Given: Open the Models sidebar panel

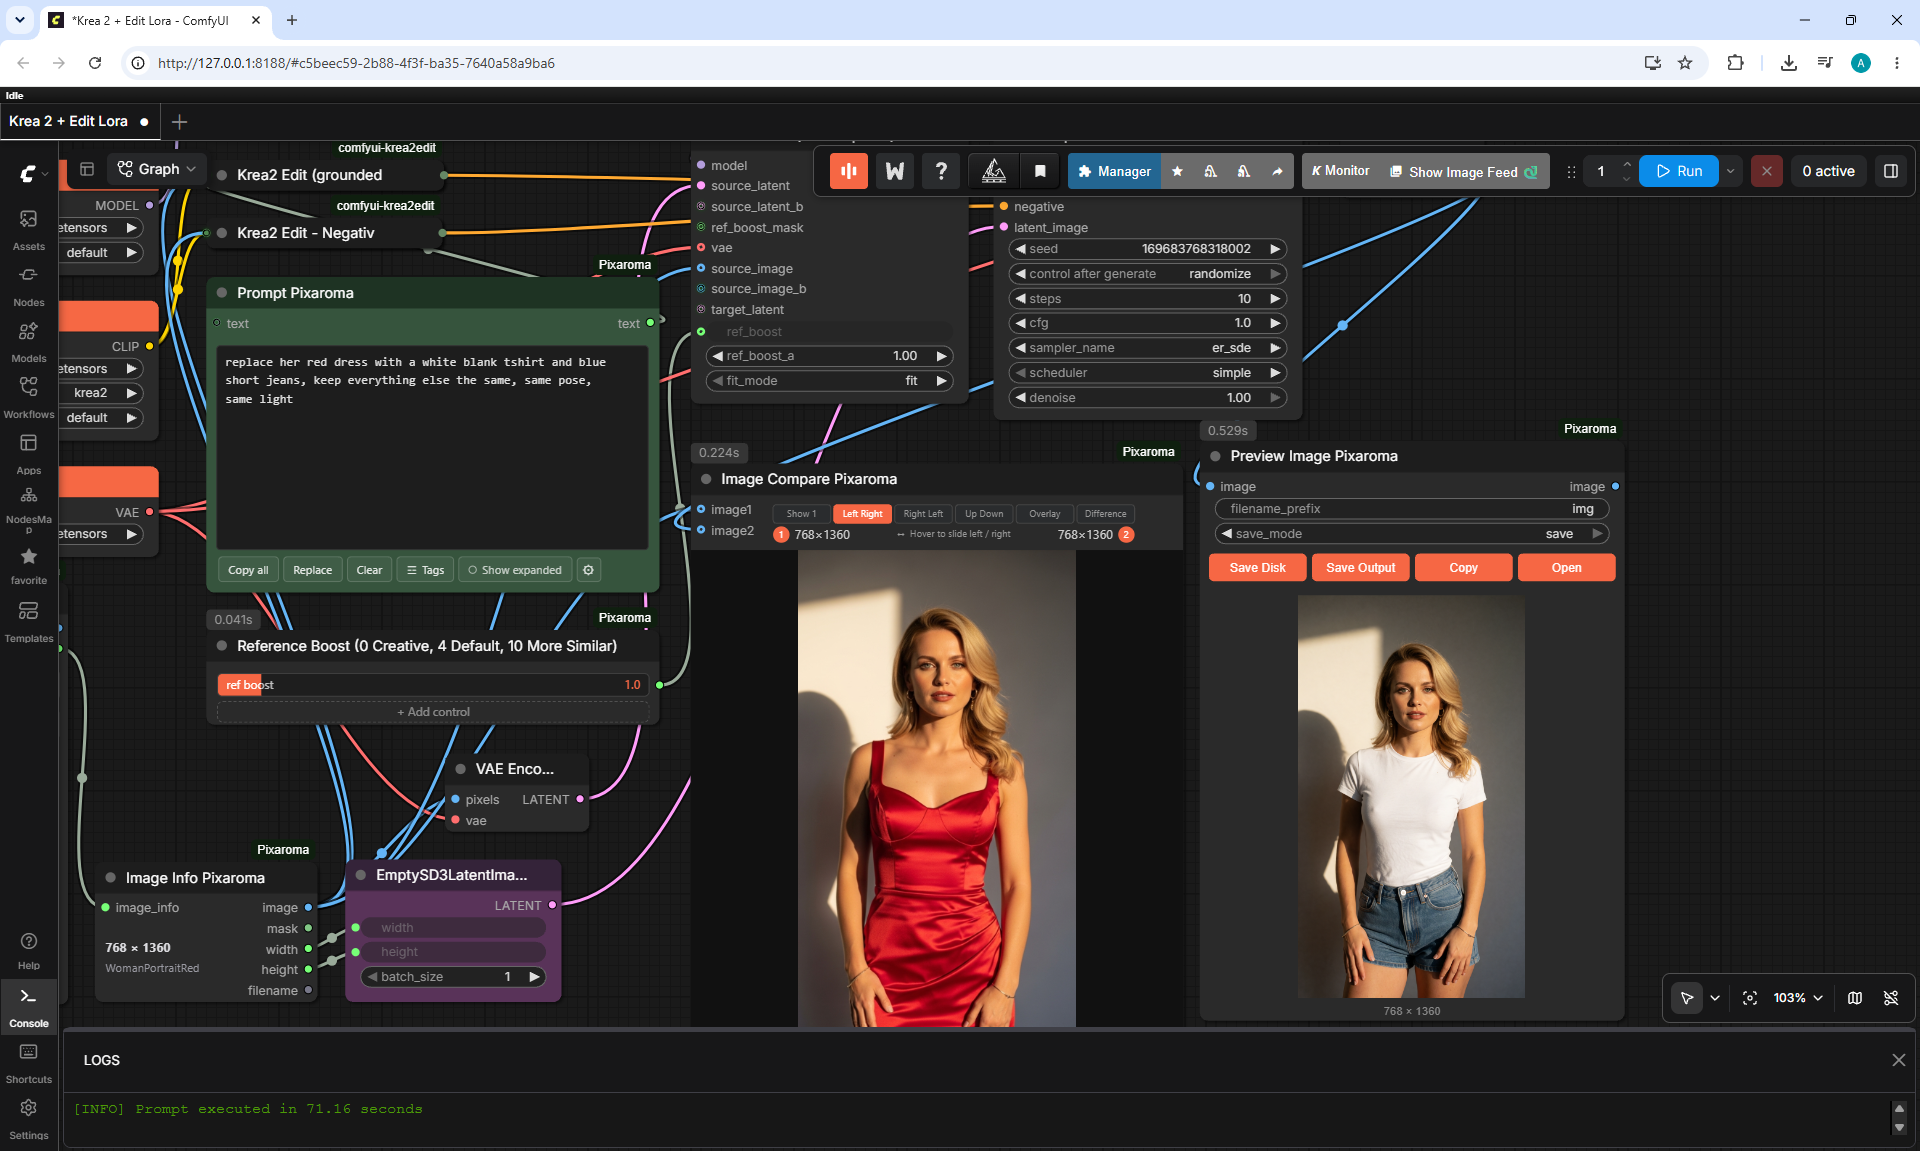Looking at the screenshot, I should [28, 341].
